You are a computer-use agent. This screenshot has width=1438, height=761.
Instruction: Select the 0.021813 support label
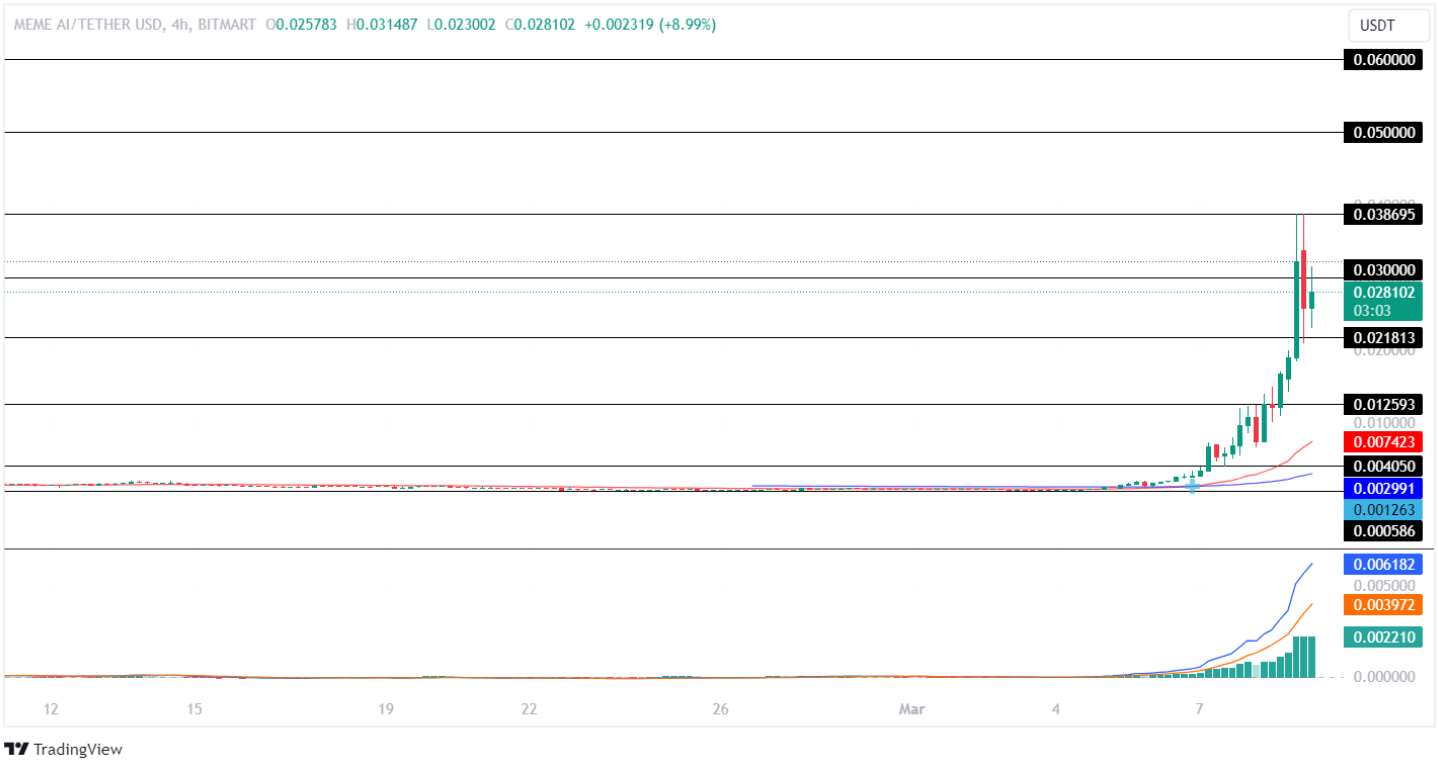click(x=1384, y=338)
